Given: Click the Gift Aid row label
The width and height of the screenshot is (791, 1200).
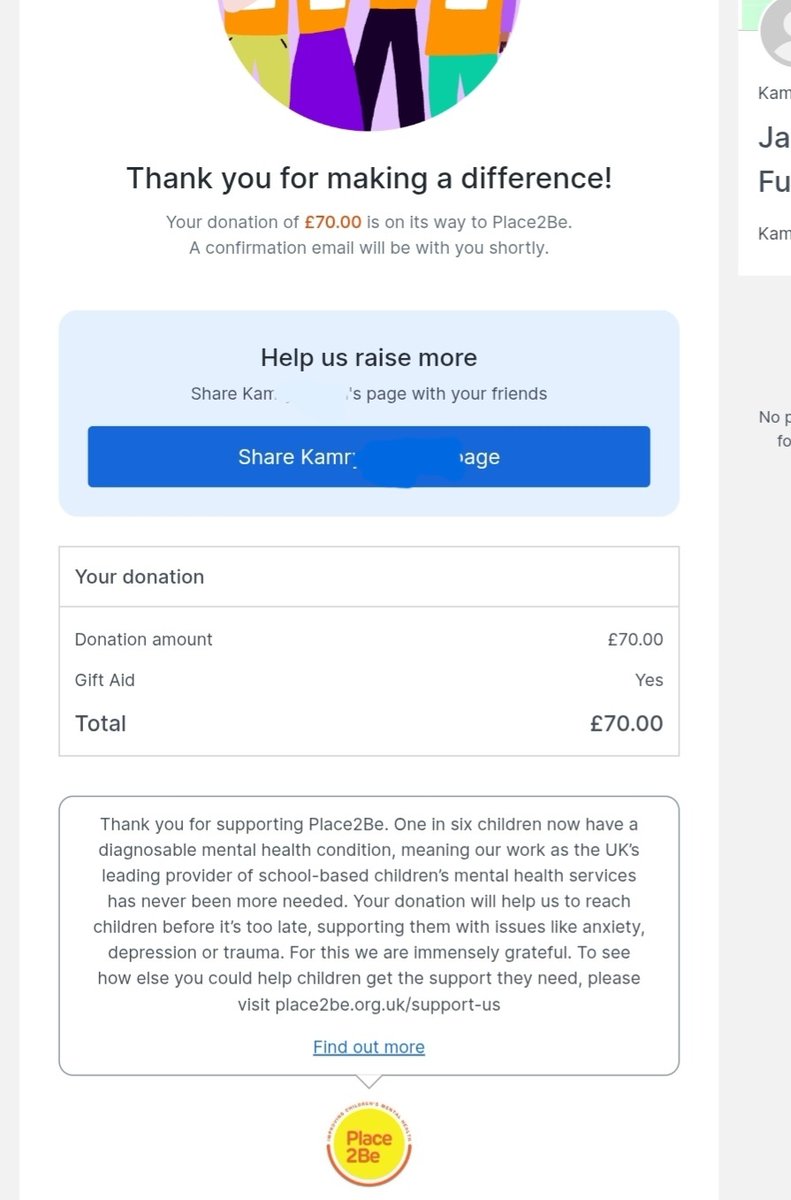Looking at the screenshot, I should click(105, 680).
